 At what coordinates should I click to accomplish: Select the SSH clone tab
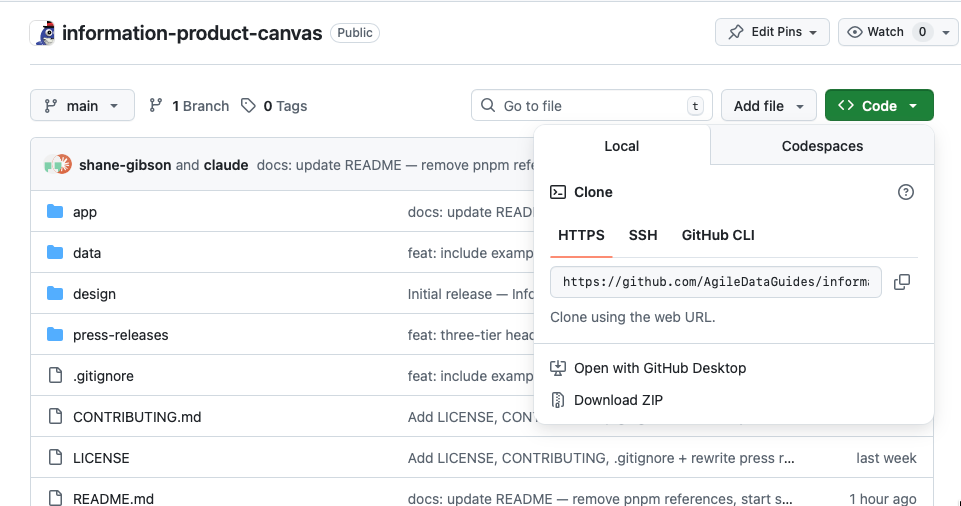pyautogui.click(x=643, y=235)
